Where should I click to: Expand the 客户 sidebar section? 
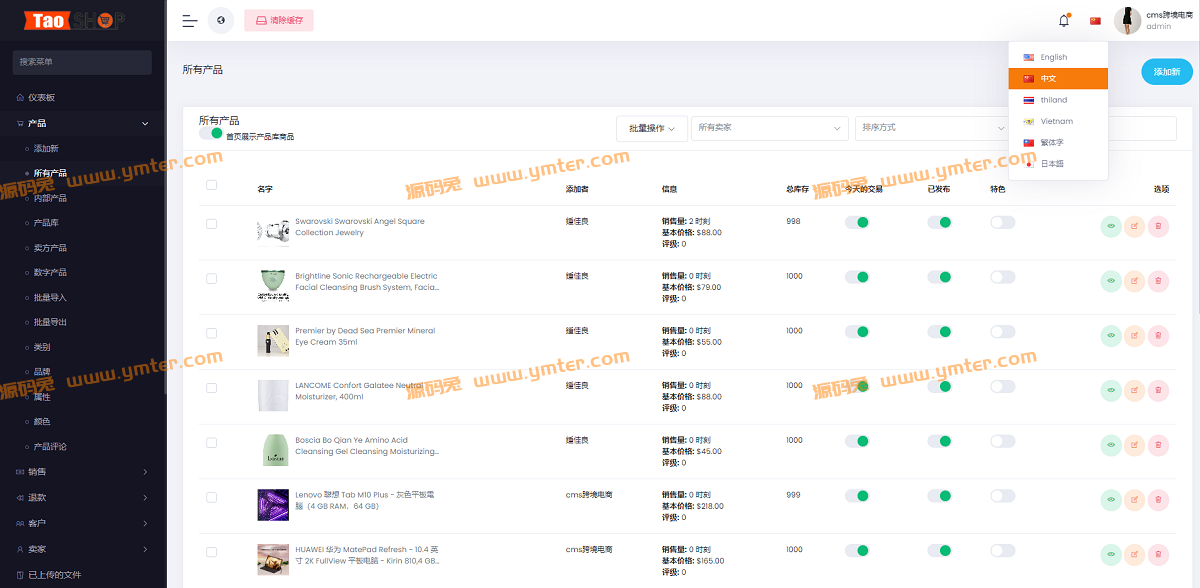(83, 523)
